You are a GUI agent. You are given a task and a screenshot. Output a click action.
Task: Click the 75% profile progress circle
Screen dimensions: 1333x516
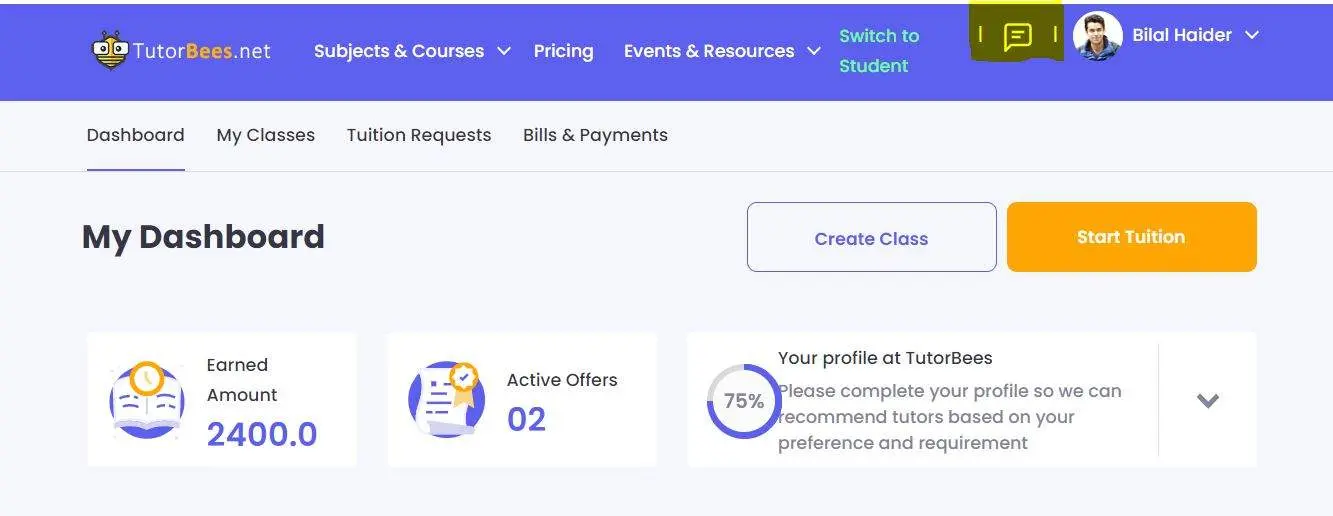tap(743, 401)
